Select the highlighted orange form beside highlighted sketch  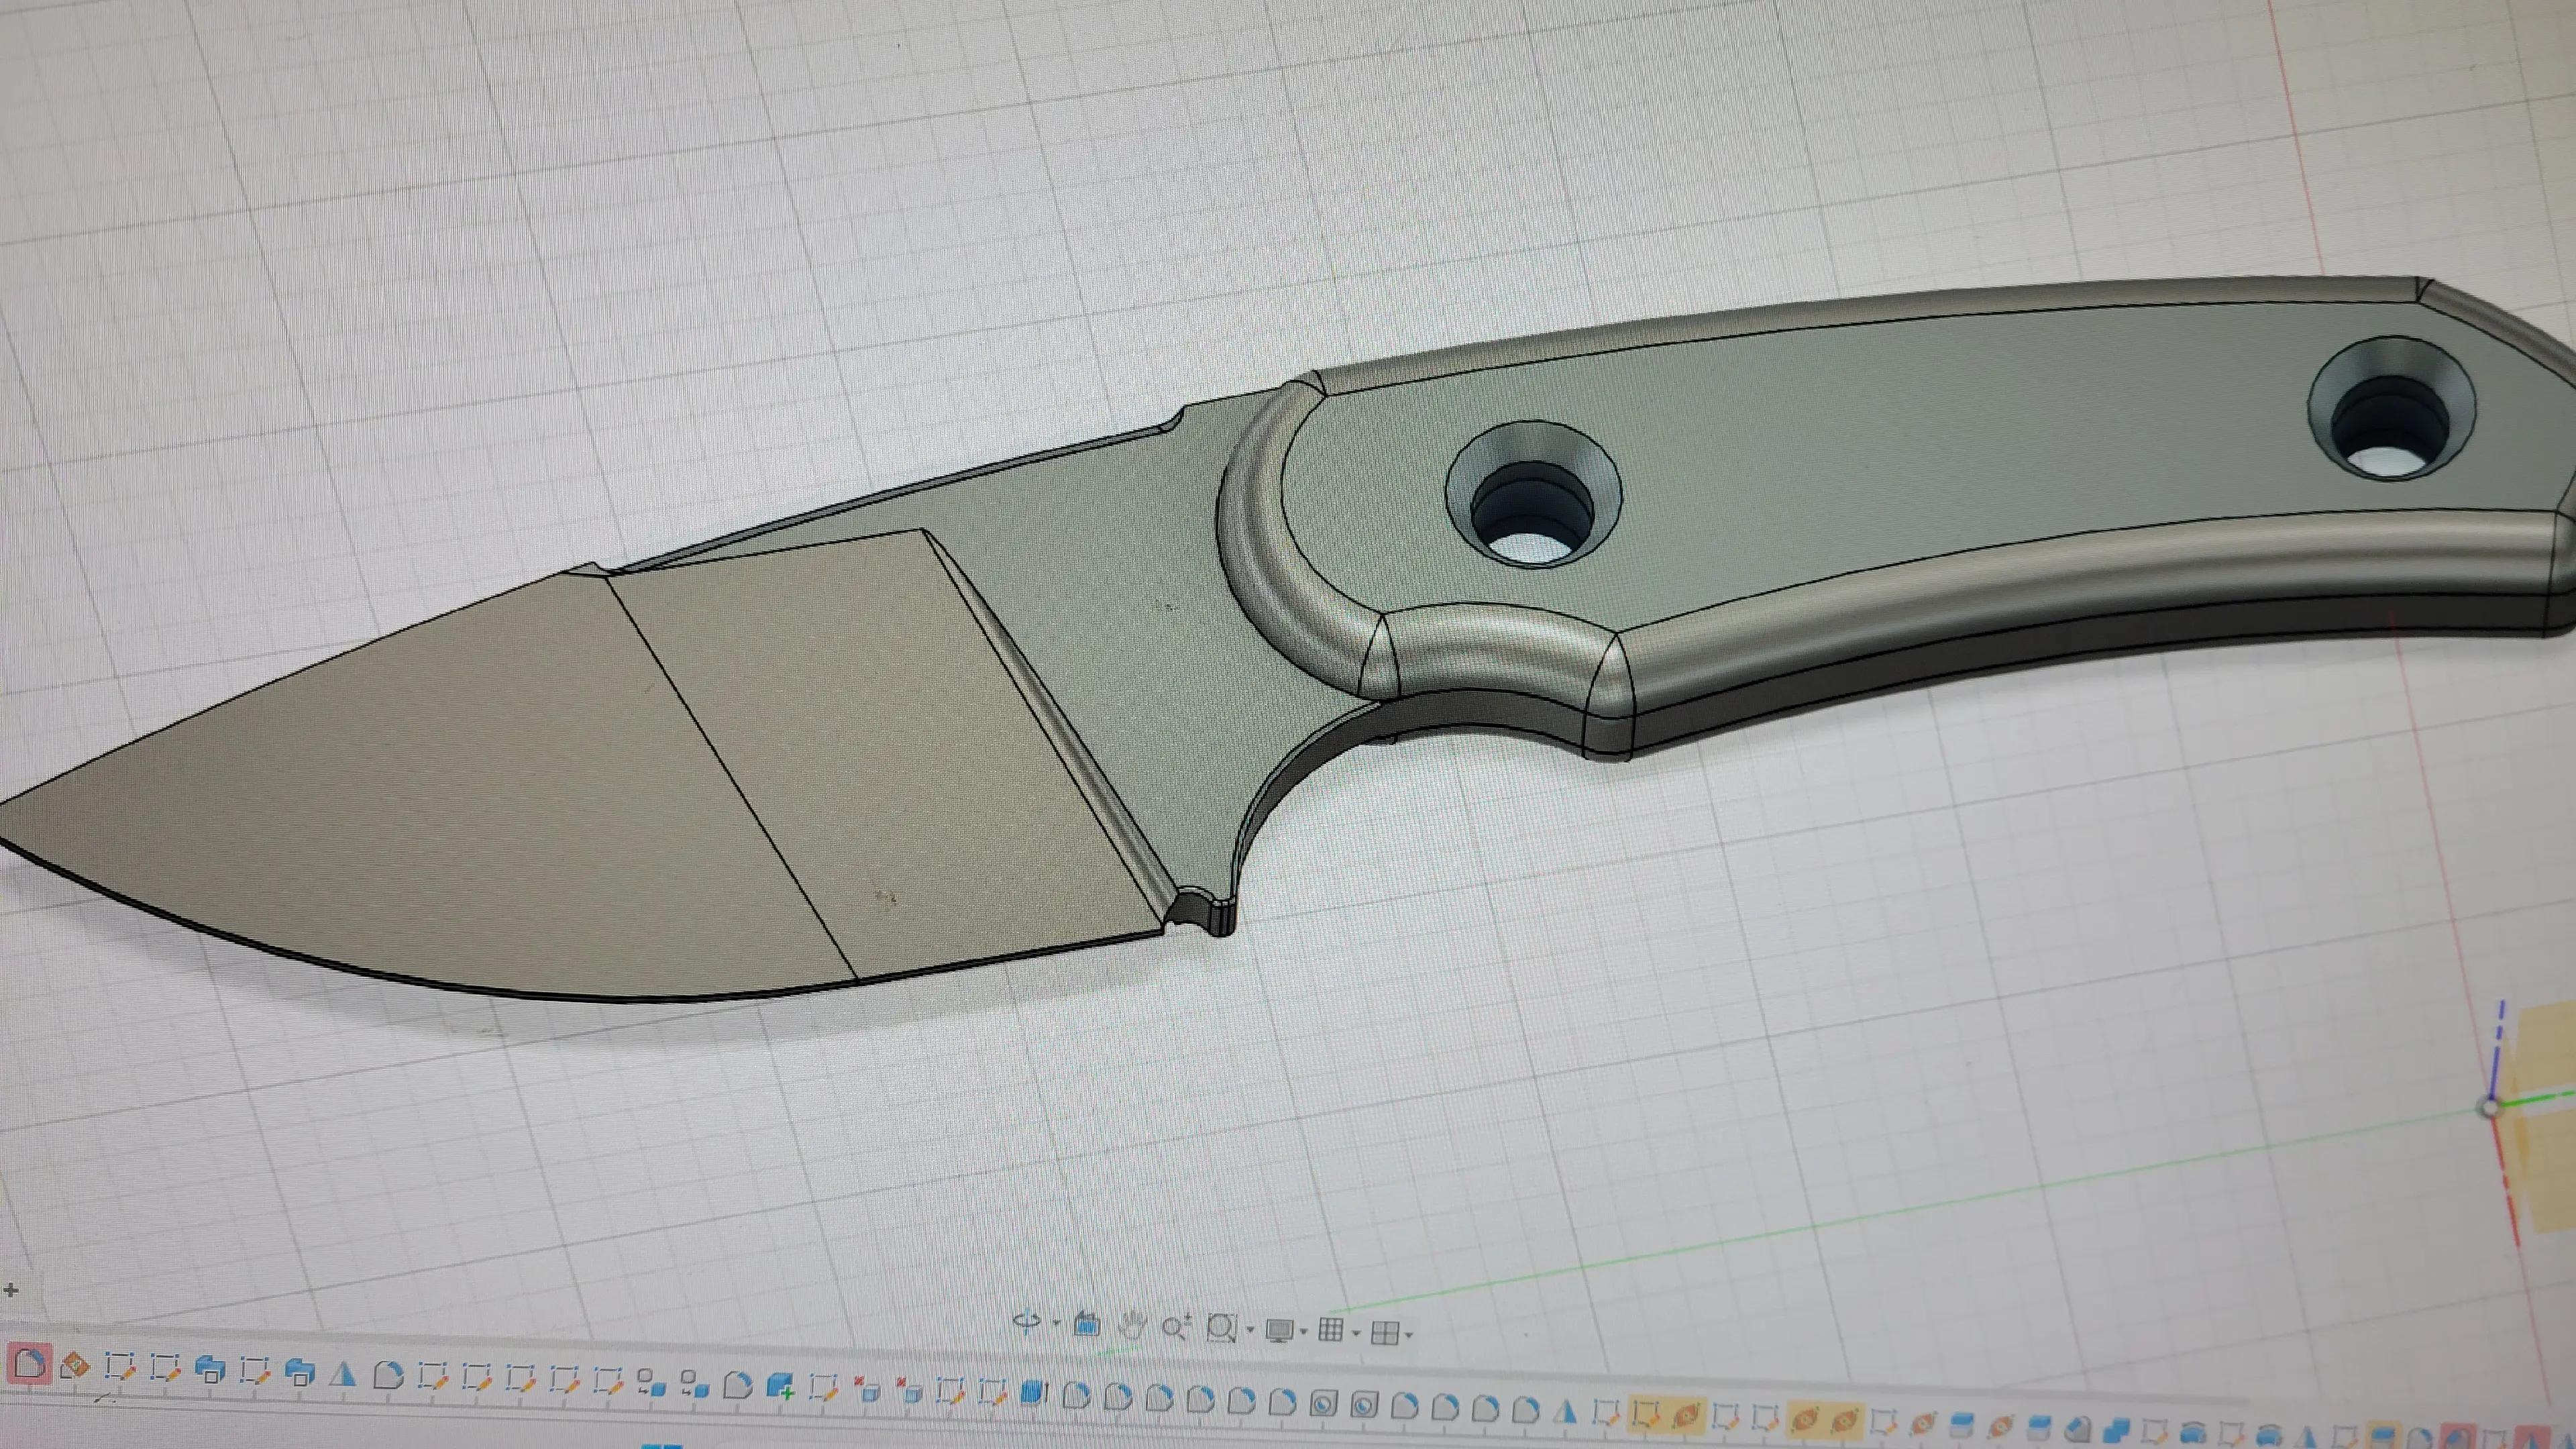click(1688, 1416)
